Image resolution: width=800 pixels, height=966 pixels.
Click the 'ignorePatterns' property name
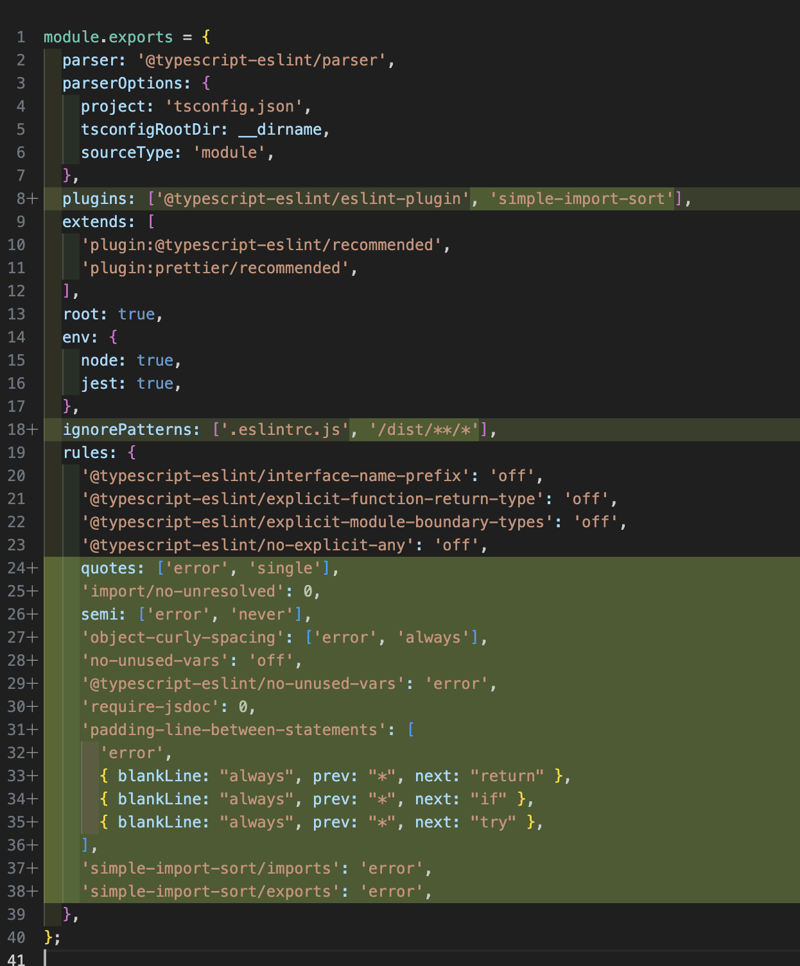click(x=127, y=430)
